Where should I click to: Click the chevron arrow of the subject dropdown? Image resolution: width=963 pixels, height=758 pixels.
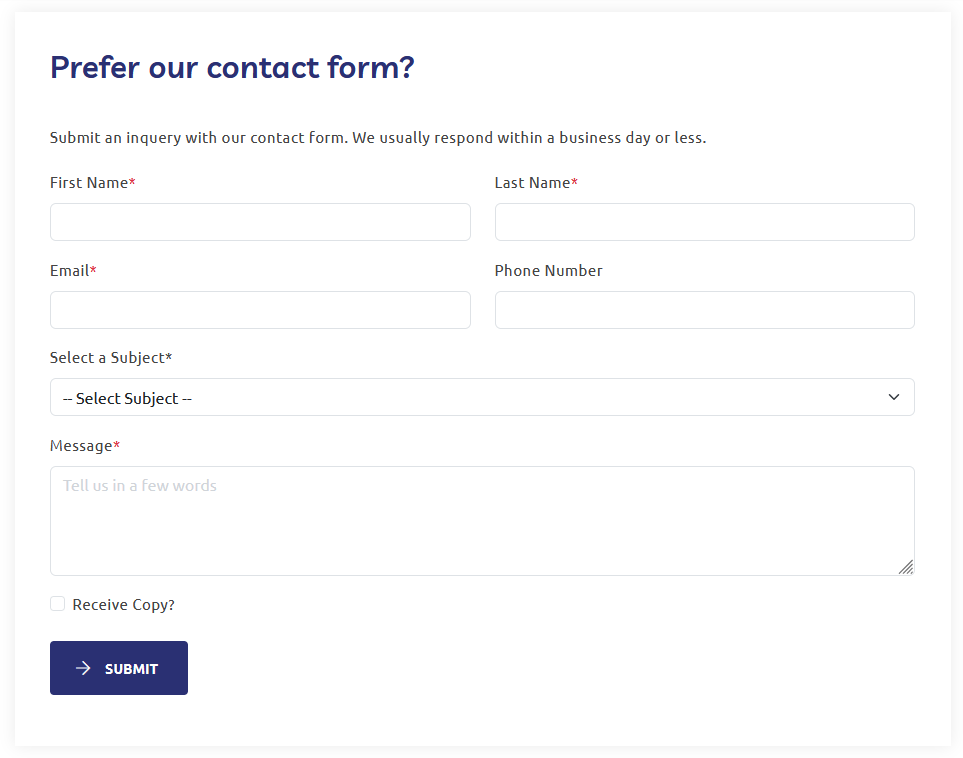click(x=894, y=397)
